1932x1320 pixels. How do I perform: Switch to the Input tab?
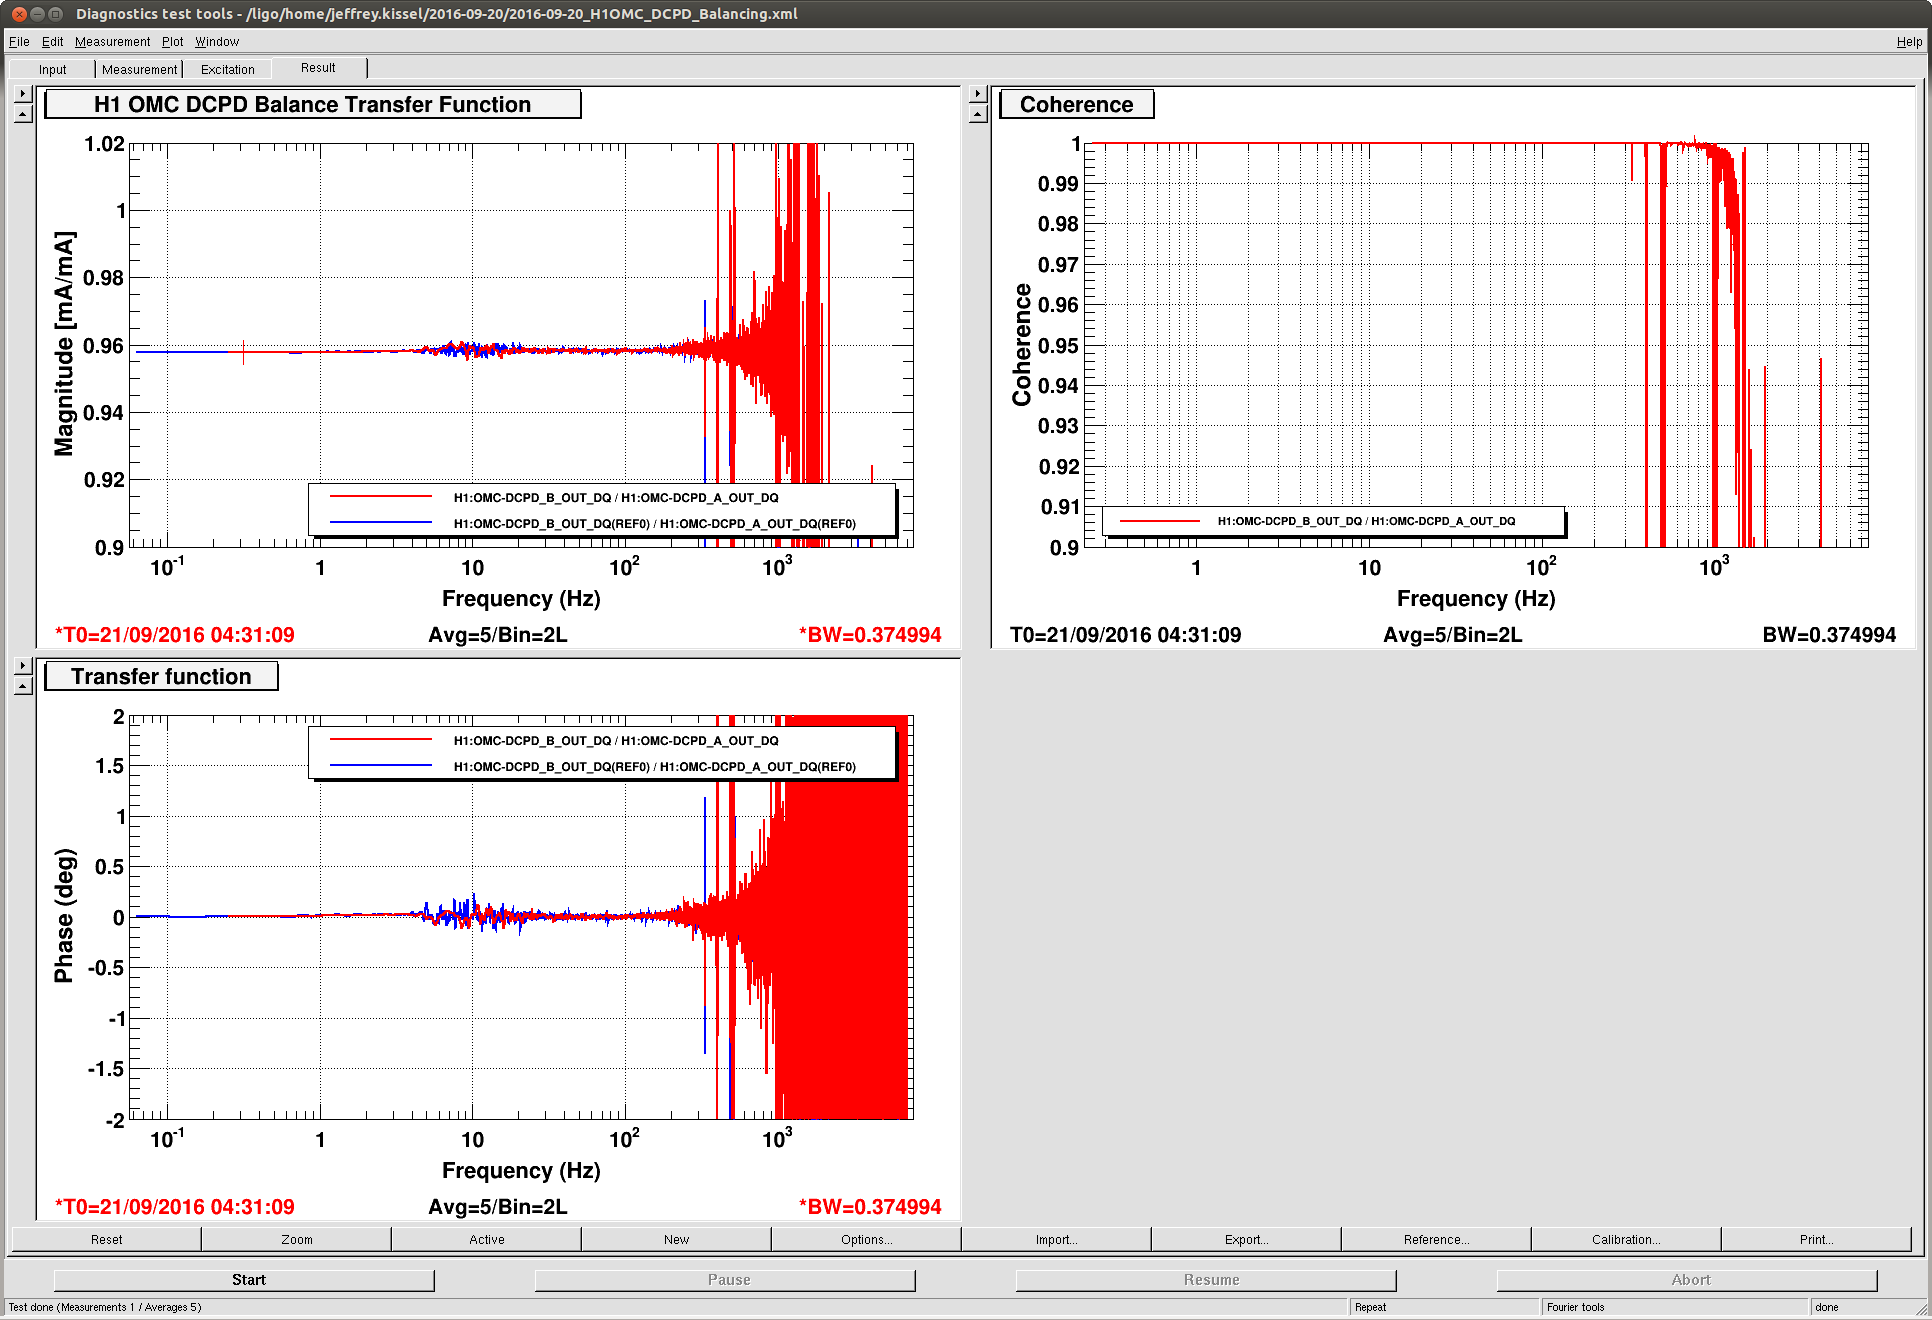tap(52, 69)
